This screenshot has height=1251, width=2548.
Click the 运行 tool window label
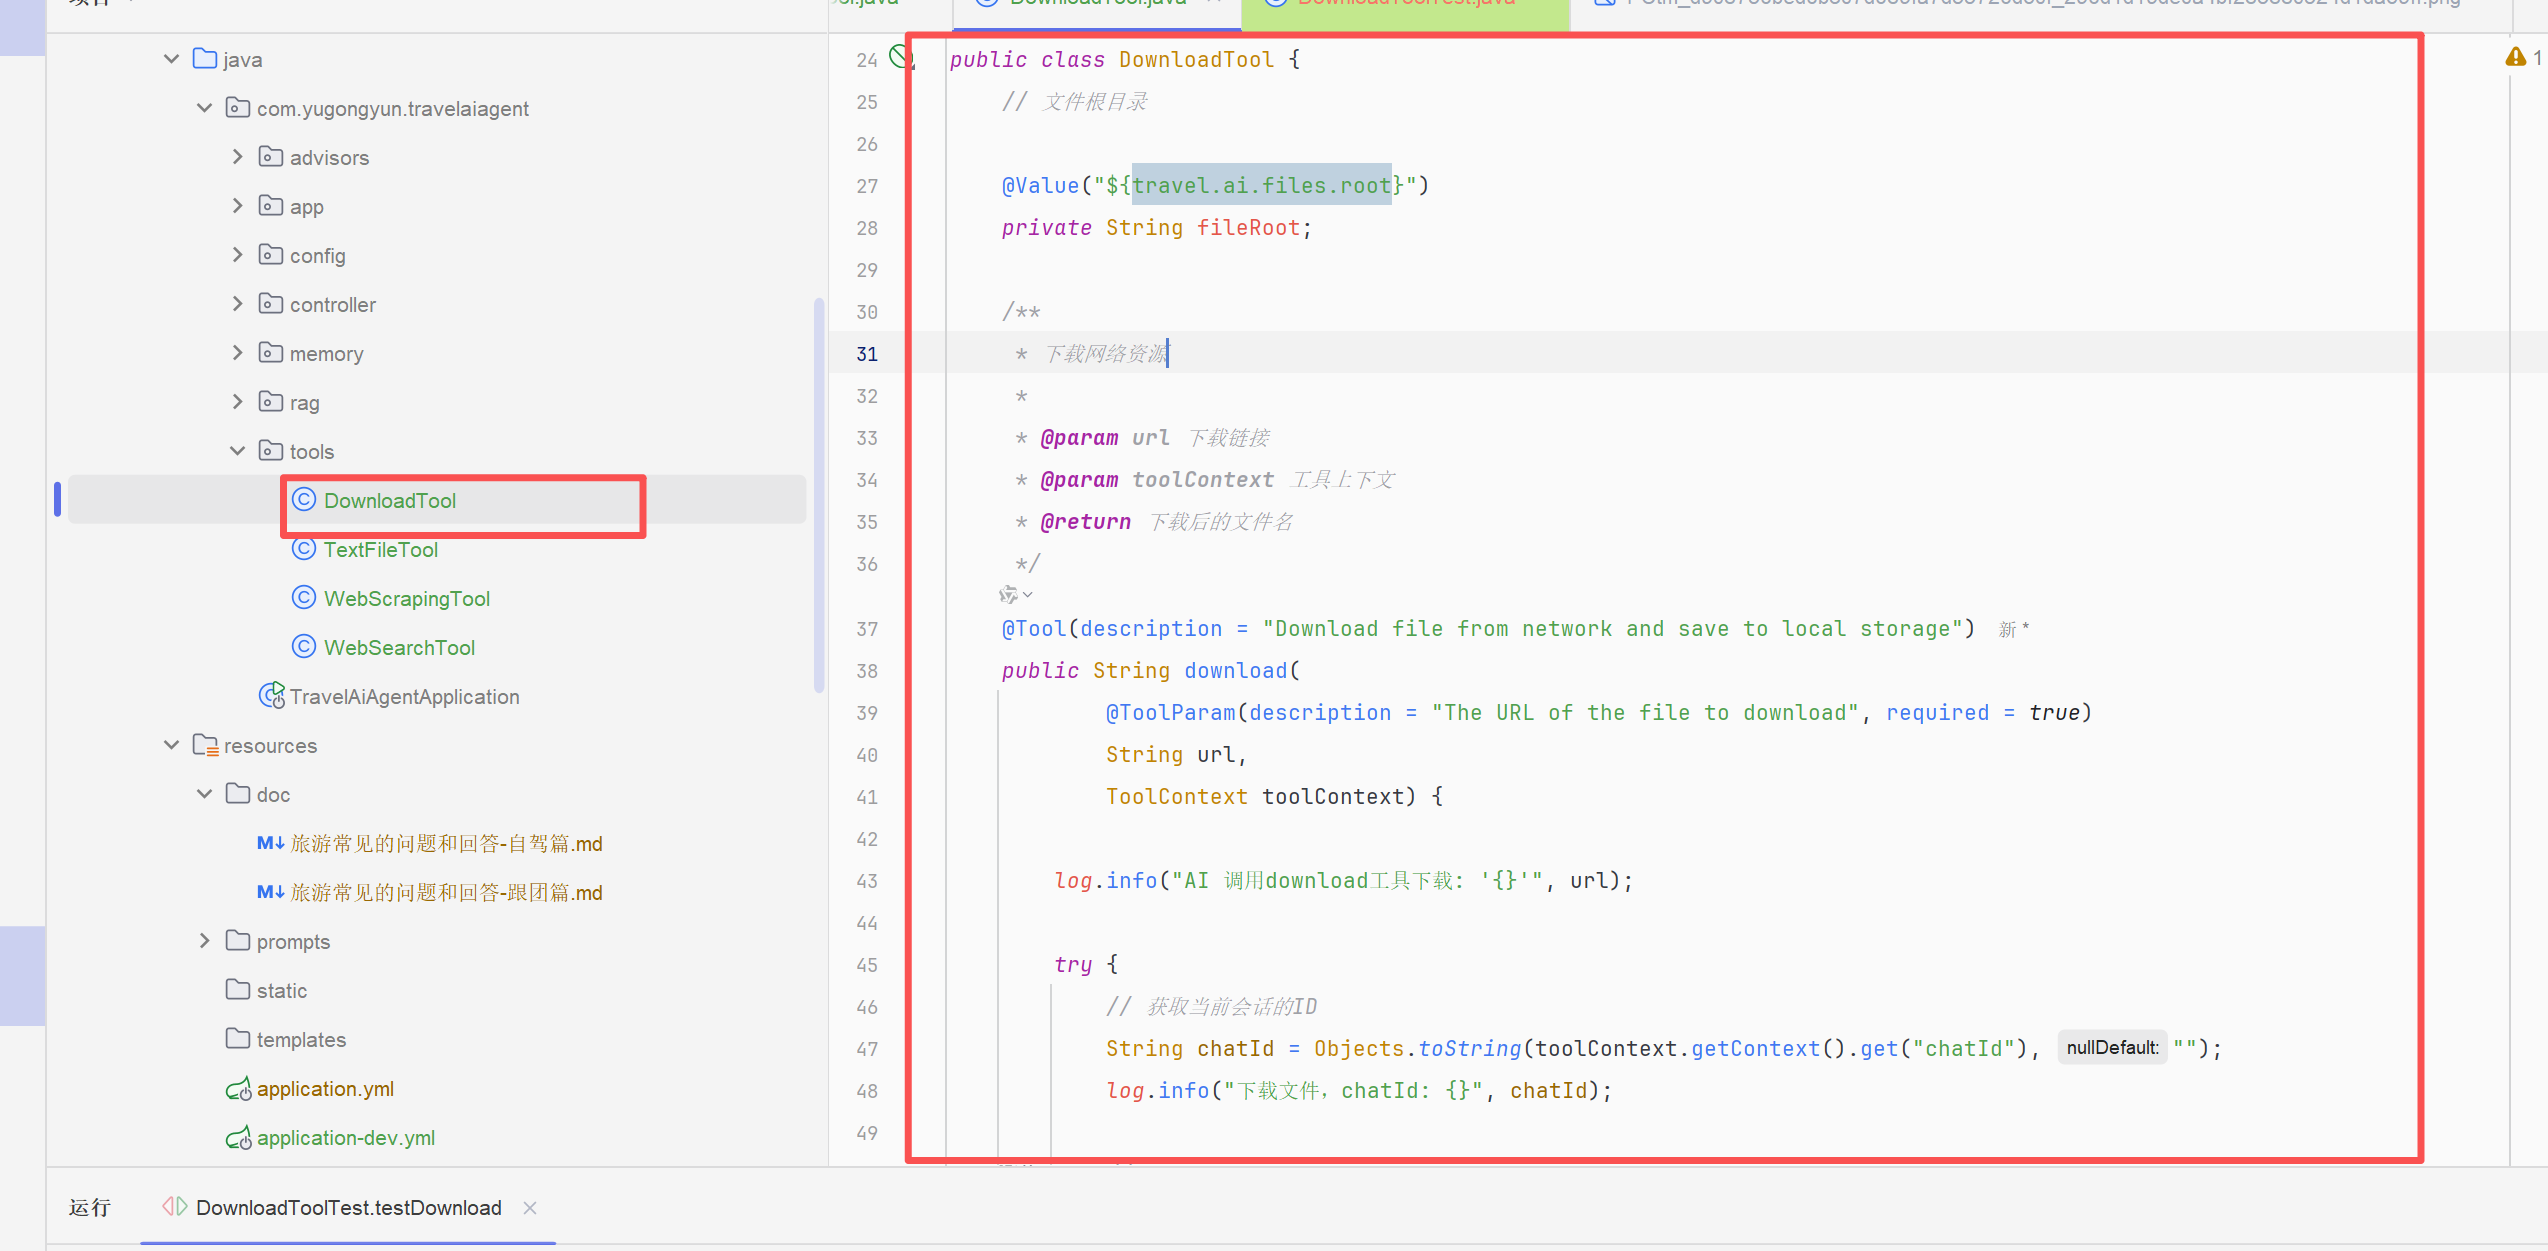click(x=89, y=1207)
